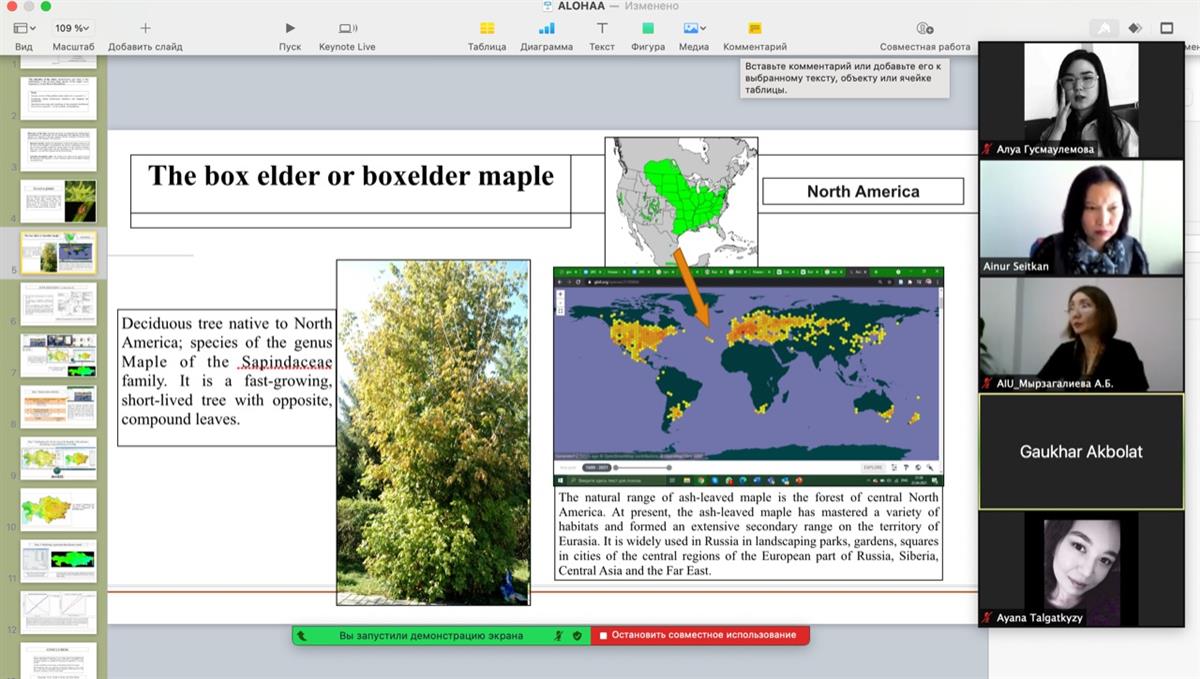Select slide 10 thumbnail in navigator
Image resolution: width=1200 pixels, height=679 pixels.
point(59,508)
